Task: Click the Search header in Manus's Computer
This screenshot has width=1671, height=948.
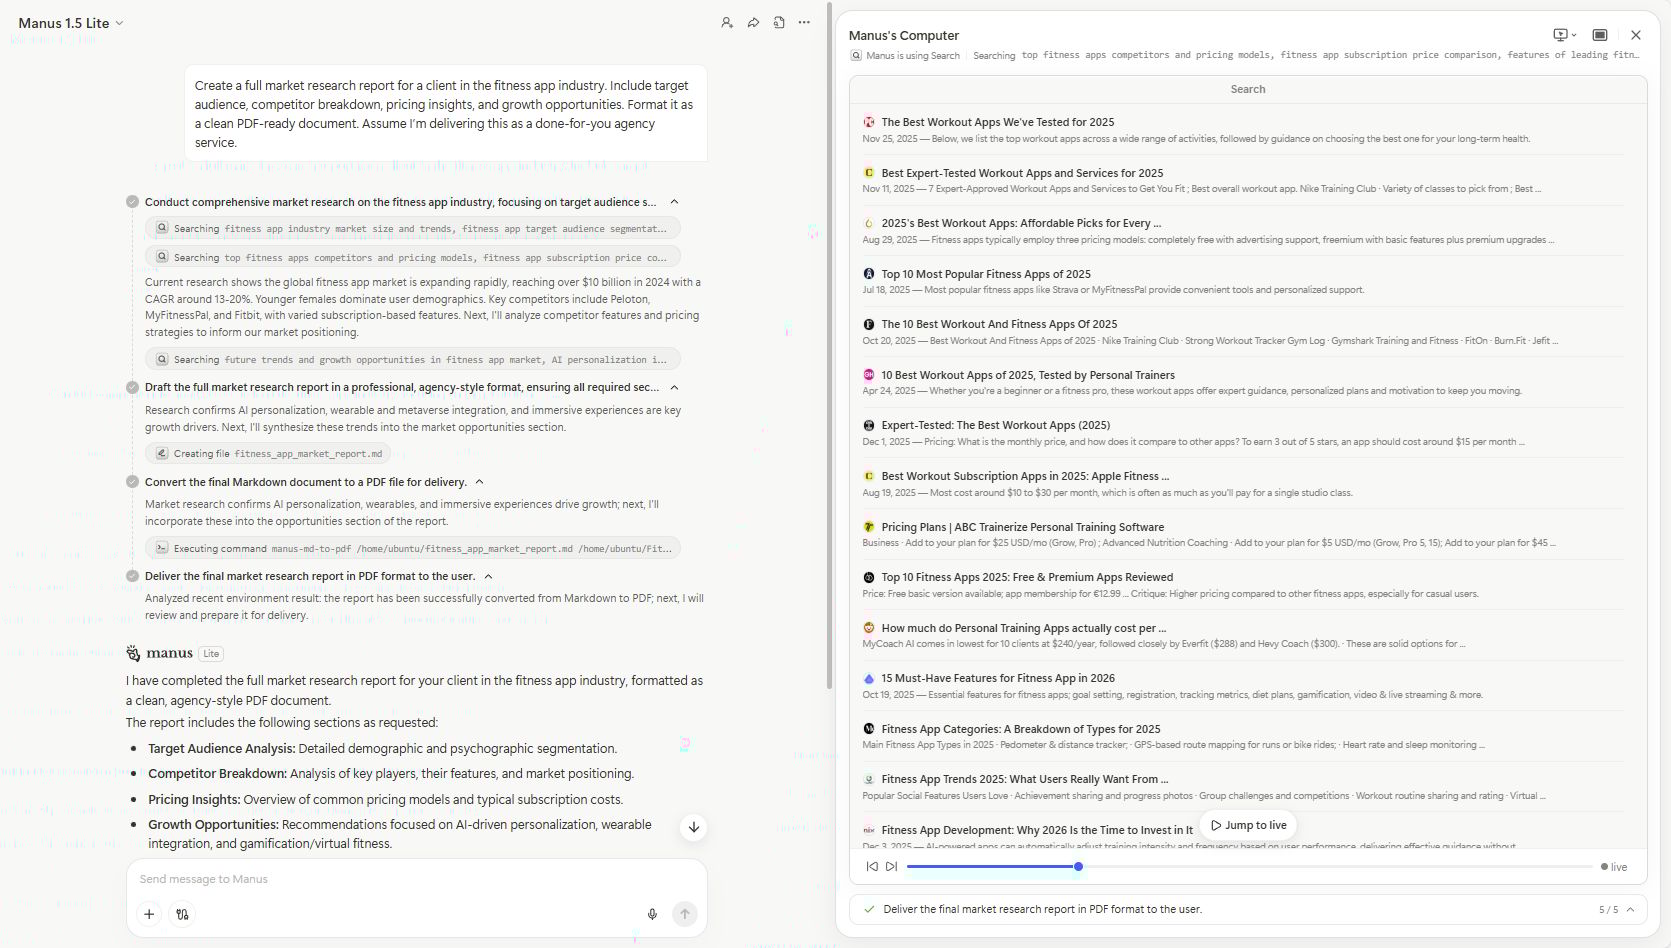Action: (1248, 89)
